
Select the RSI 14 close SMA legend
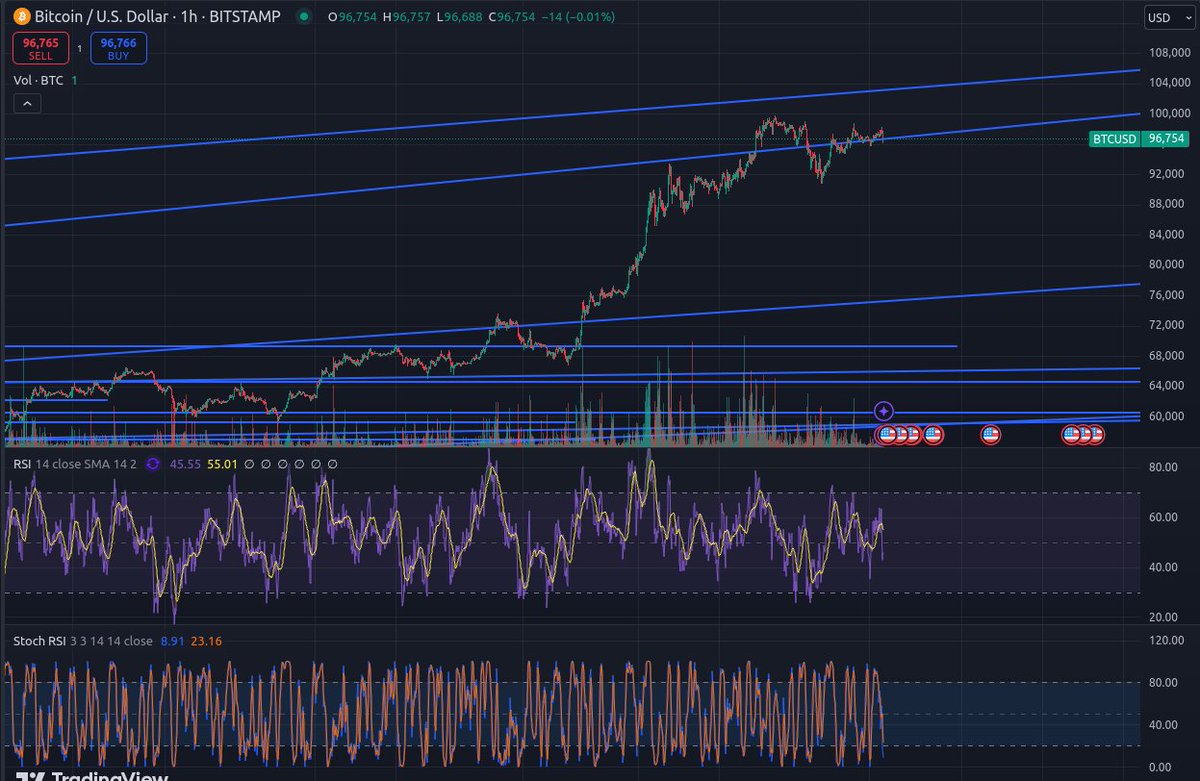point(75,464)
